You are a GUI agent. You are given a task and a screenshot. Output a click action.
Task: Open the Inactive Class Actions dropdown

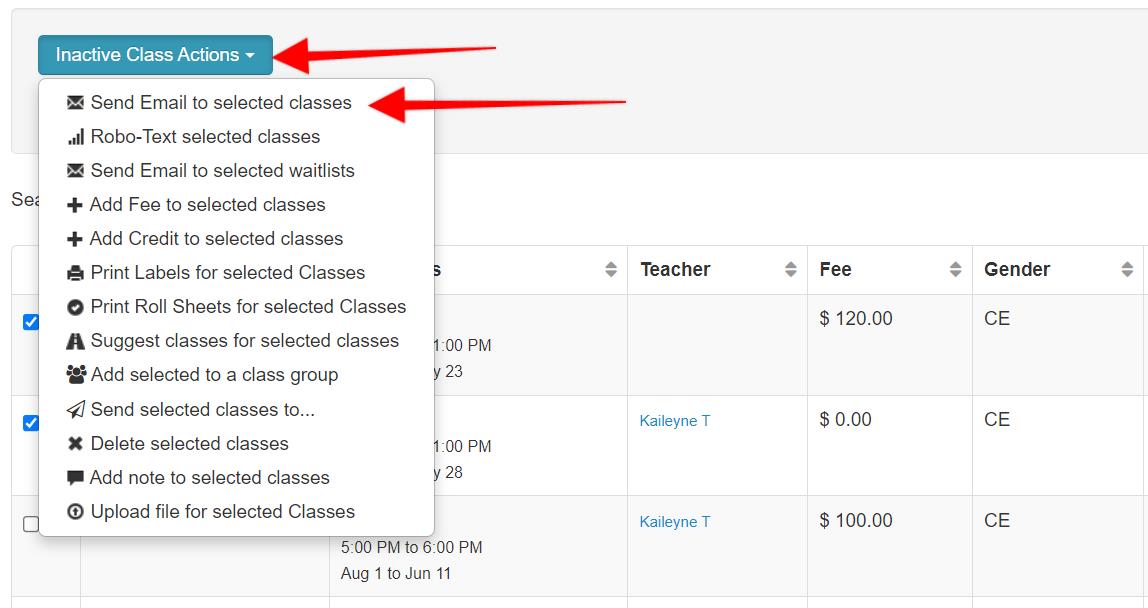coord(155,55)
